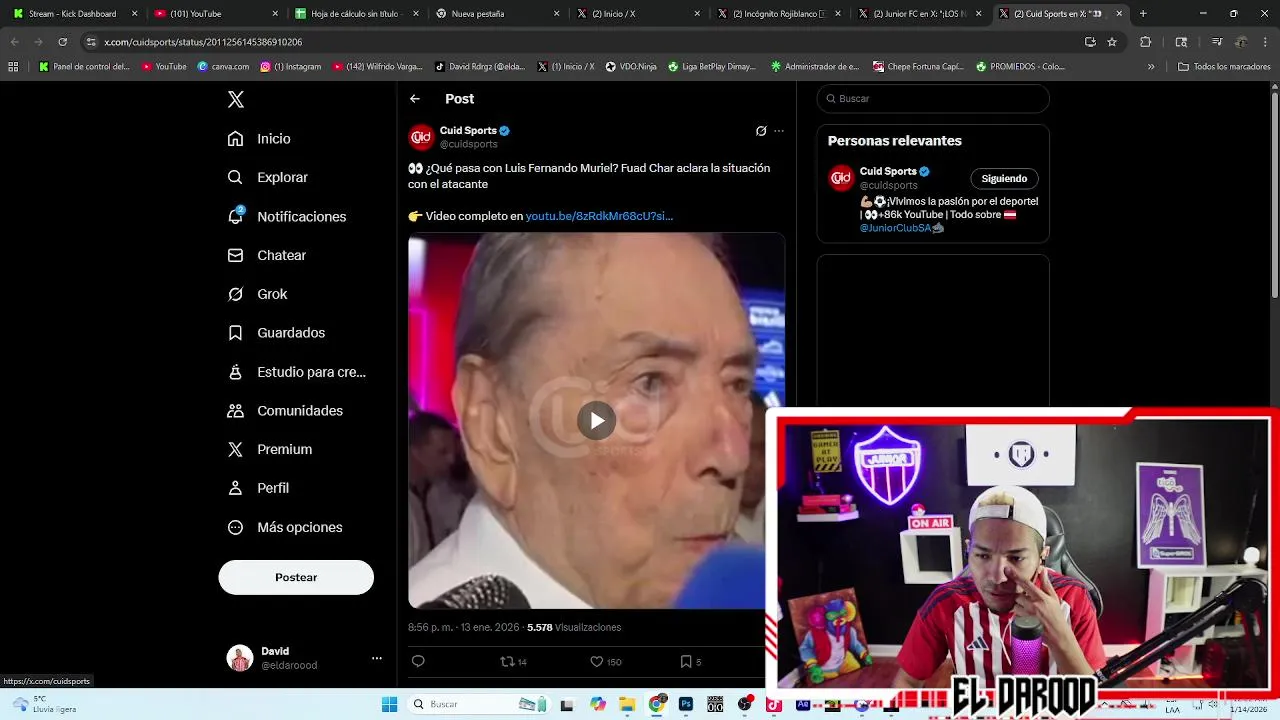Open Chatear messages
This screenshot has height=720, width=1280.
267,255
